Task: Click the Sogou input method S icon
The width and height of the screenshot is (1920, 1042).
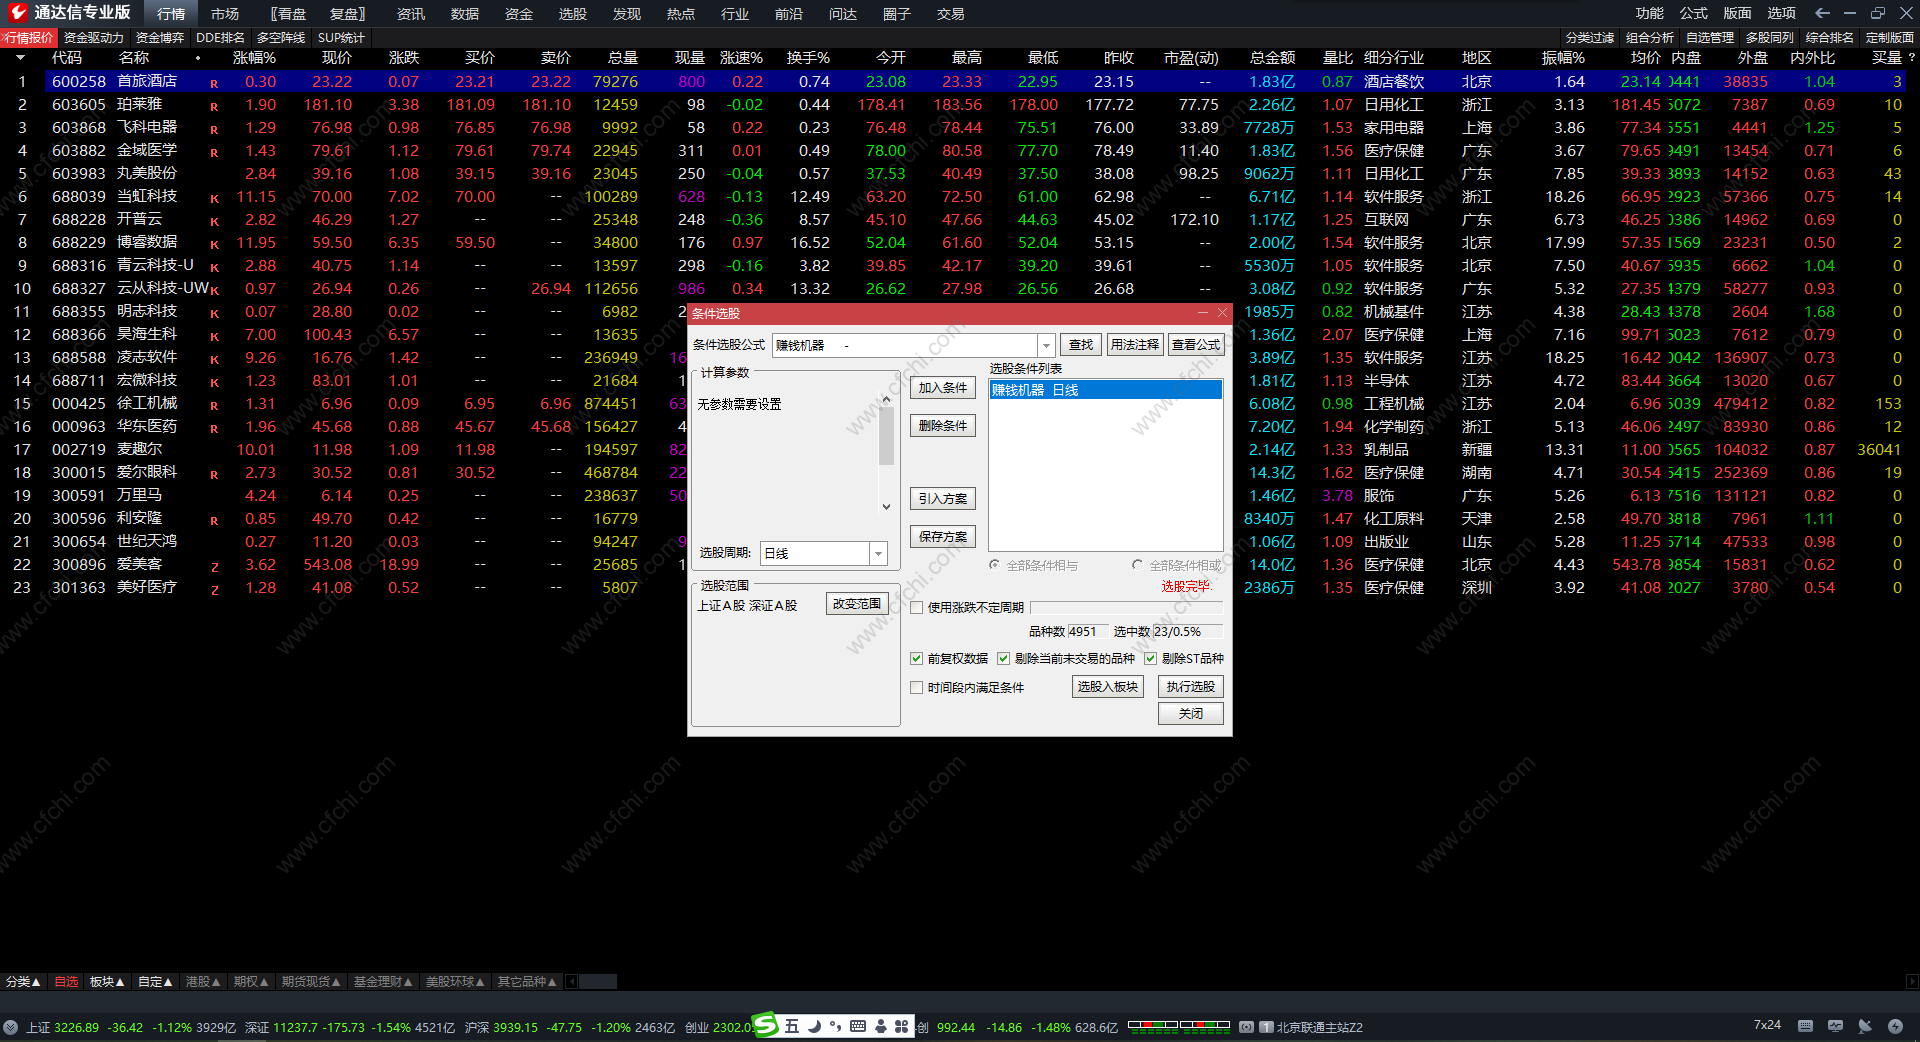Action: point(765,1025)
